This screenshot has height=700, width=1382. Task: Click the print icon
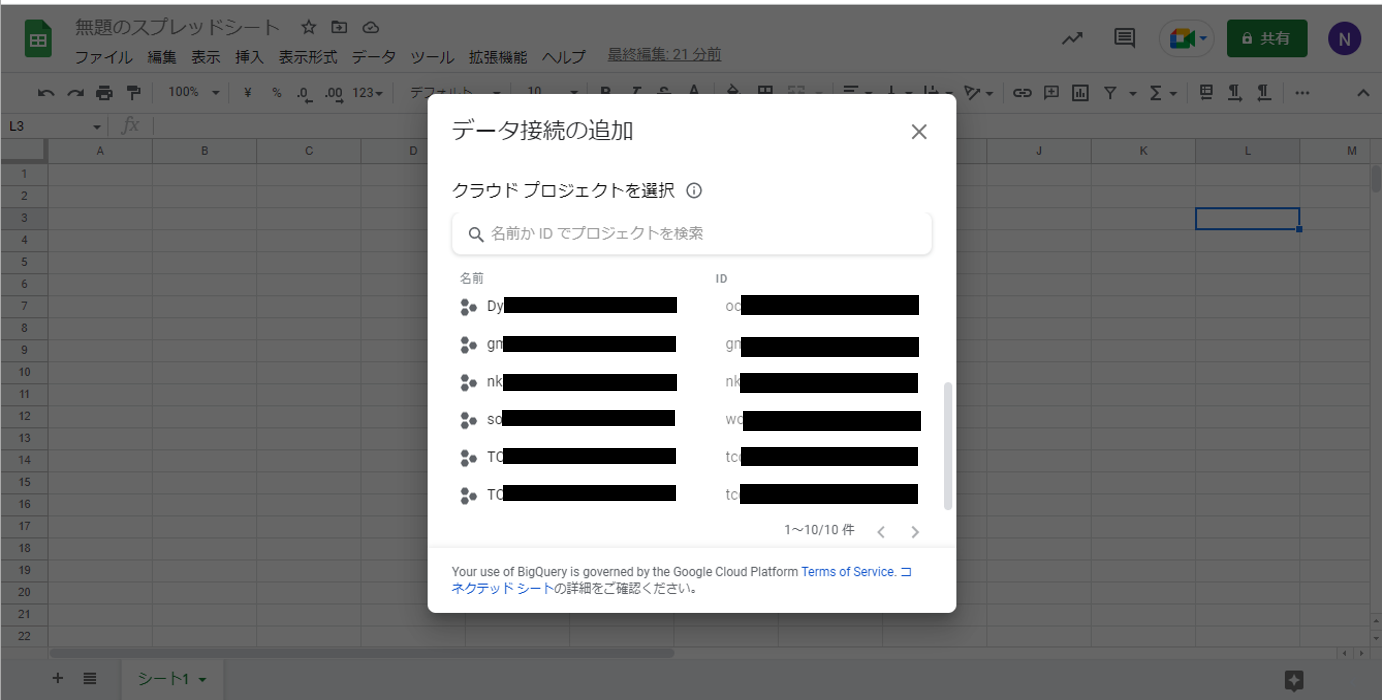tap(104, 93)
